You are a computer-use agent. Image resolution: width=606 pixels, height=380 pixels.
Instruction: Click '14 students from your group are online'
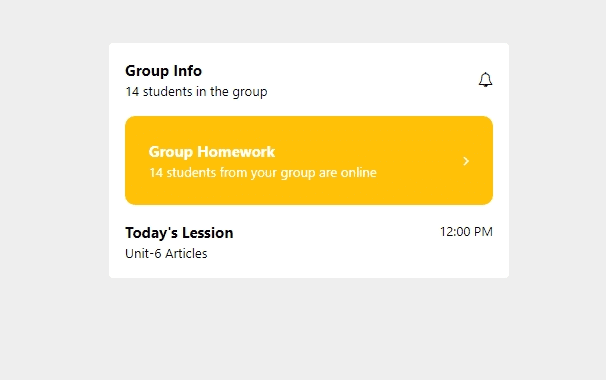(x=263, y=172)
